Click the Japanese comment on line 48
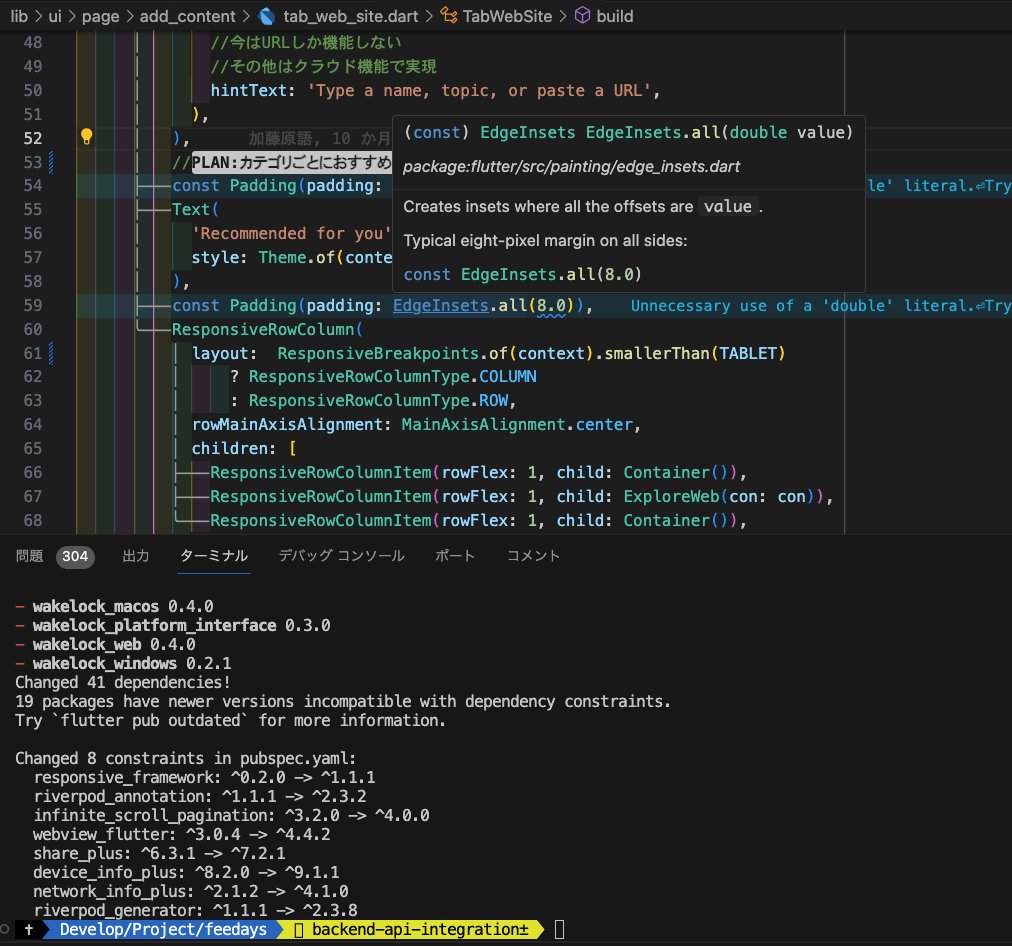 [306, 43]
